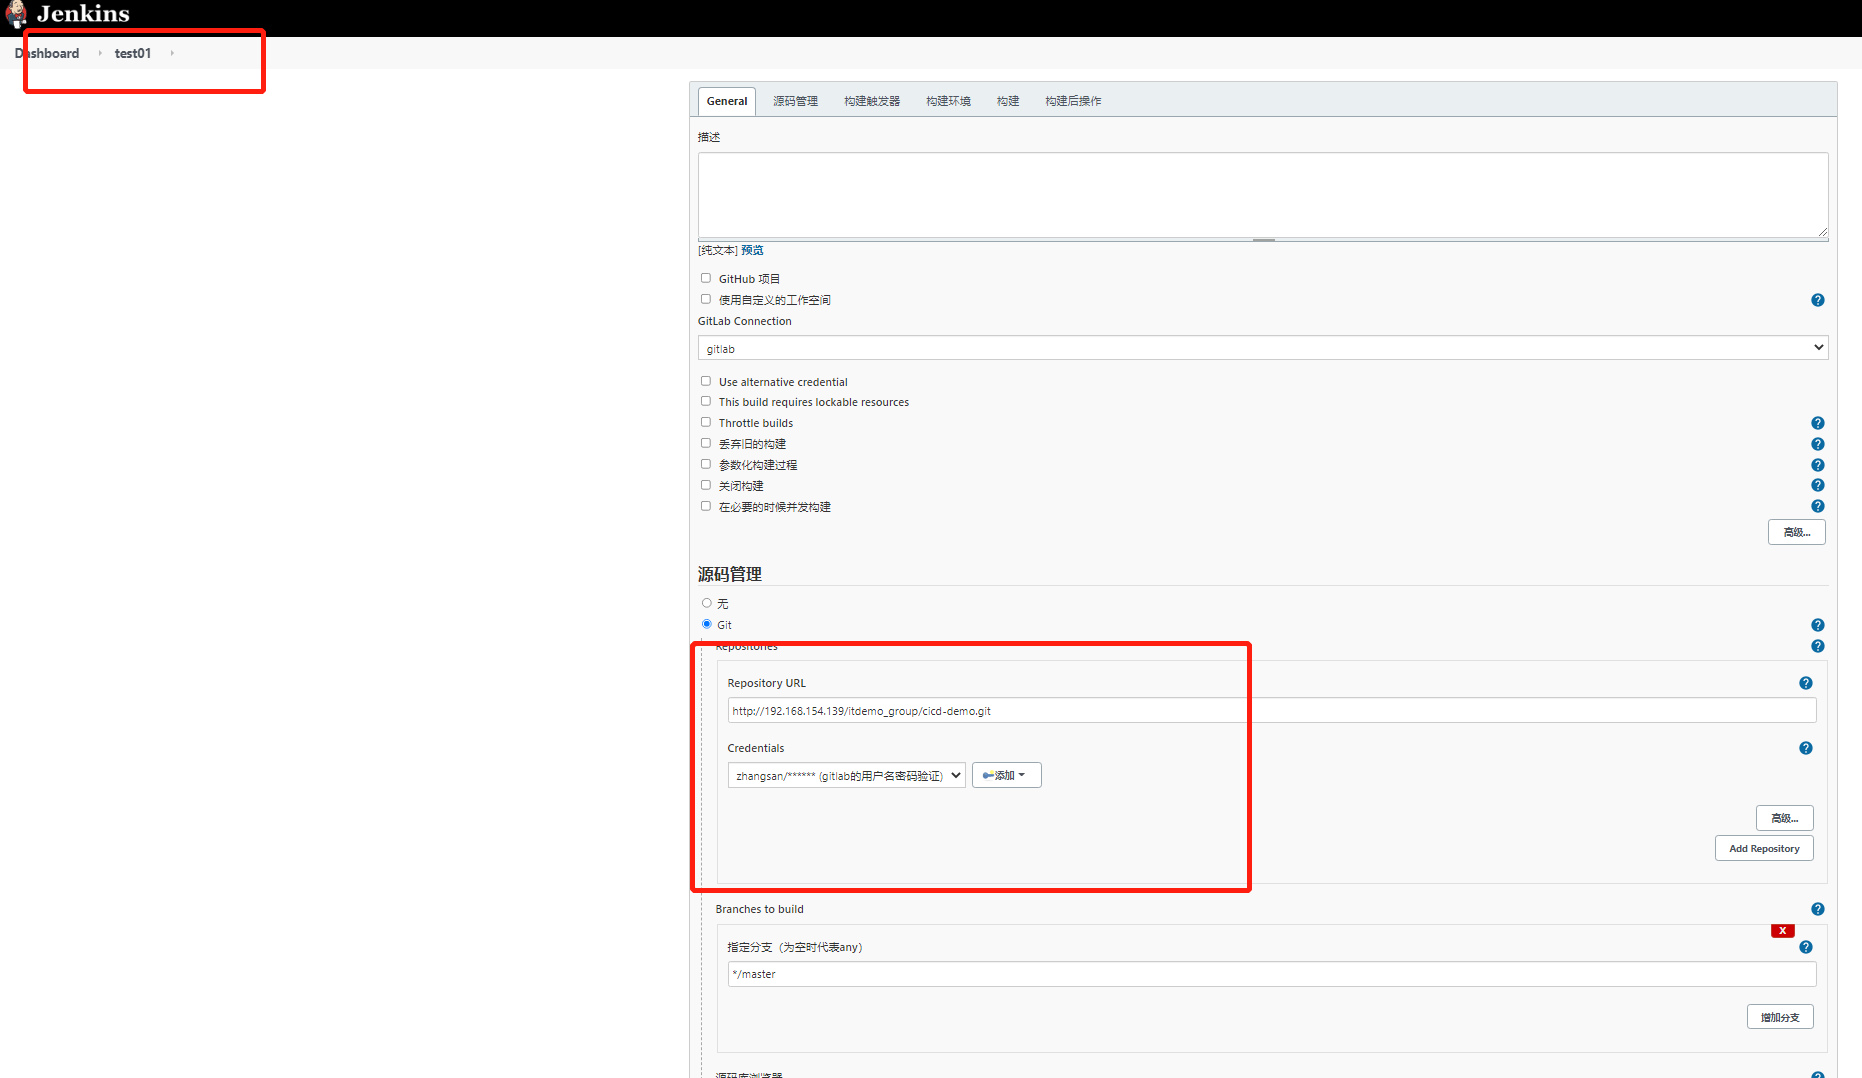Expand breadcrumb arrow after test01
This screenshot has width=1862, height=1078.
click(172, 53)
